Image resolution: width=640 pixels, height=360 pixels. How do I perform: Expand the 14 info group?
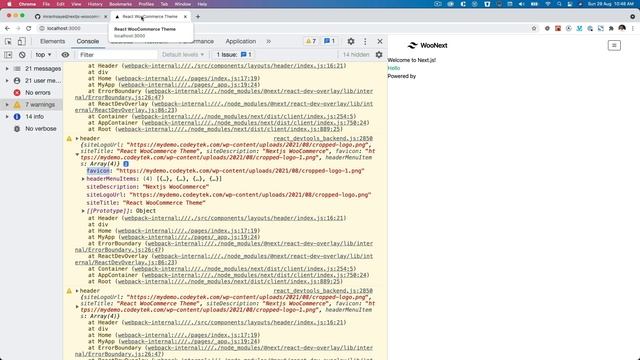pyautogui.click(x=7, y=116)
